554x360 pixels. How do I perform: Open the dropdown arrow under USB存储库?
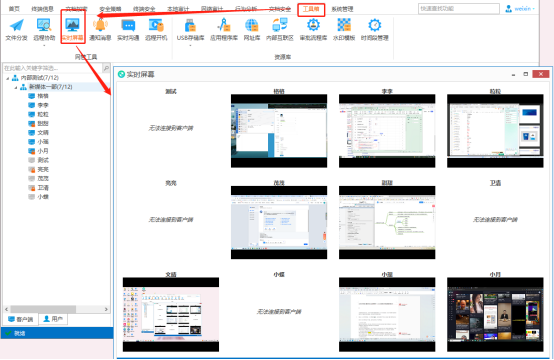[190, 45]
